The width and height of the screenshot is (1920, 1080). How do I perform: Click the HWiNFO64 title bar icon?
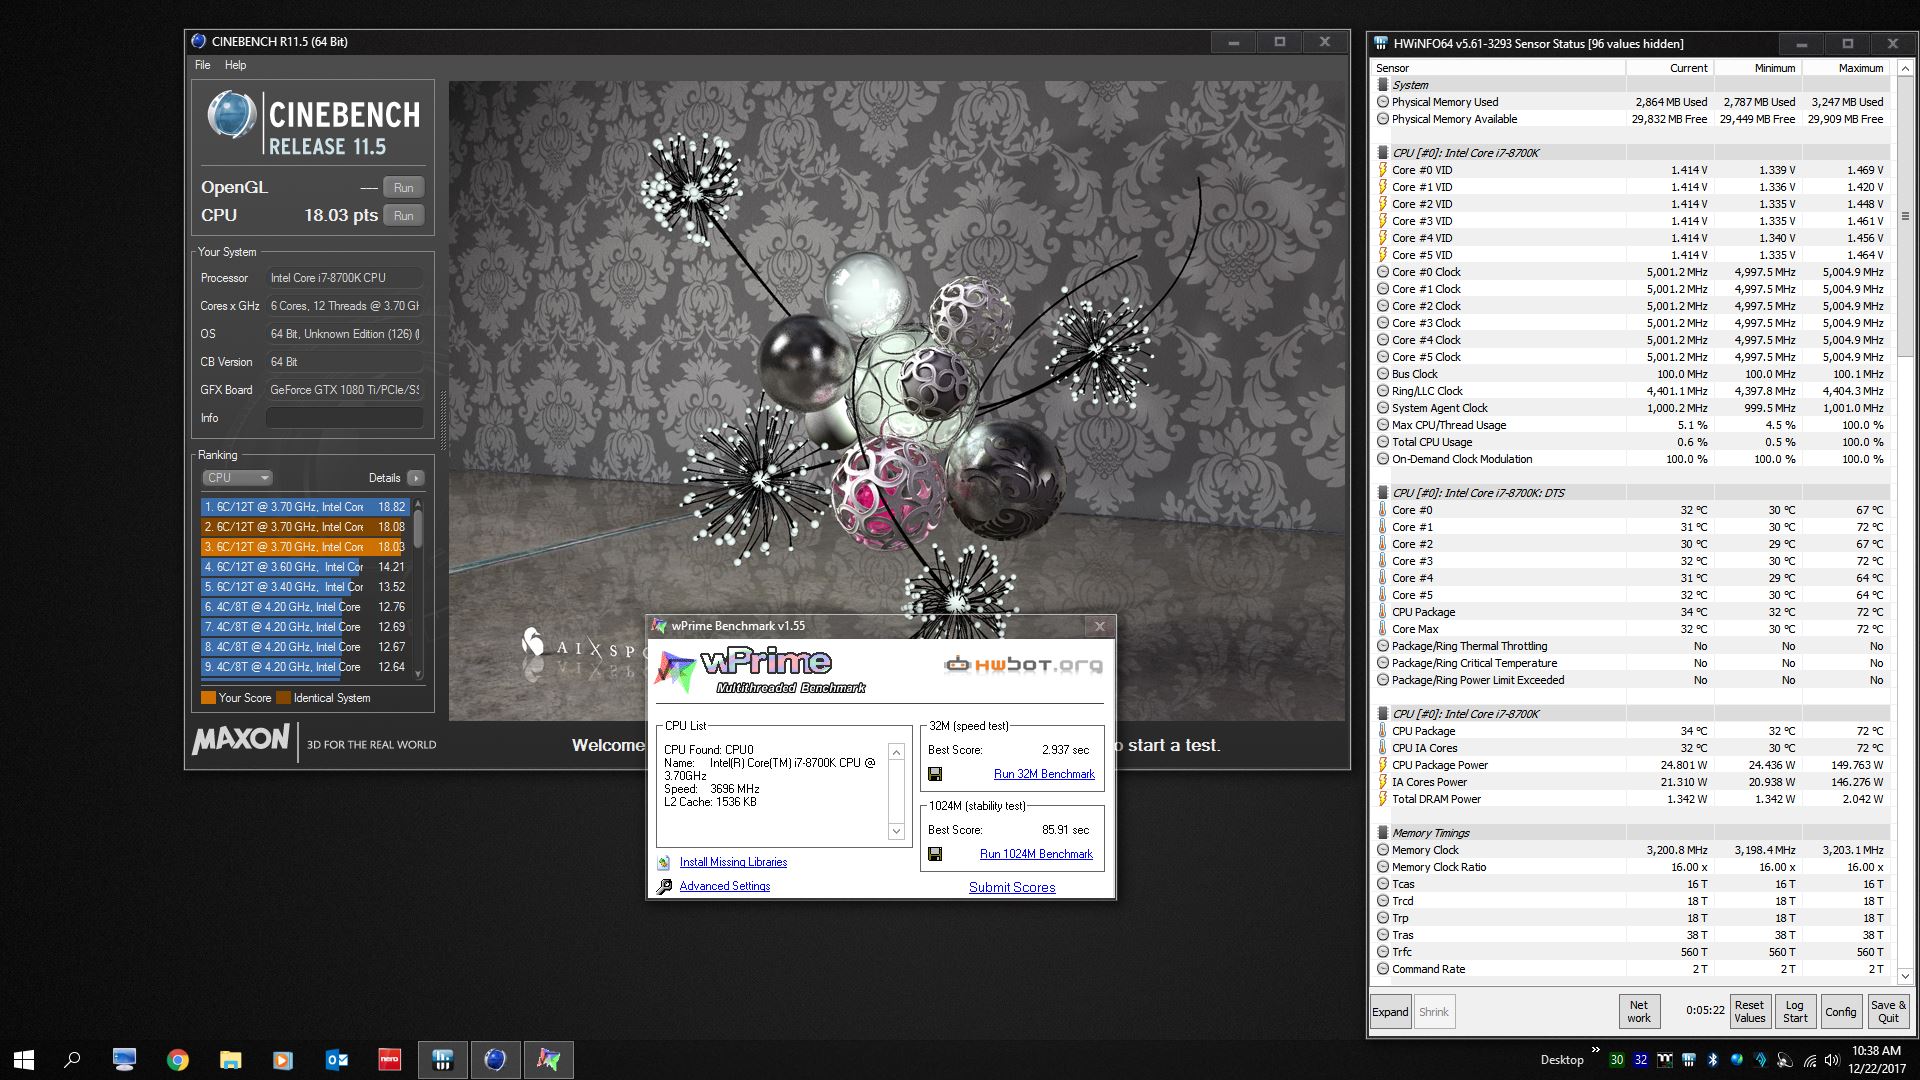click(x=1381, y=44)
